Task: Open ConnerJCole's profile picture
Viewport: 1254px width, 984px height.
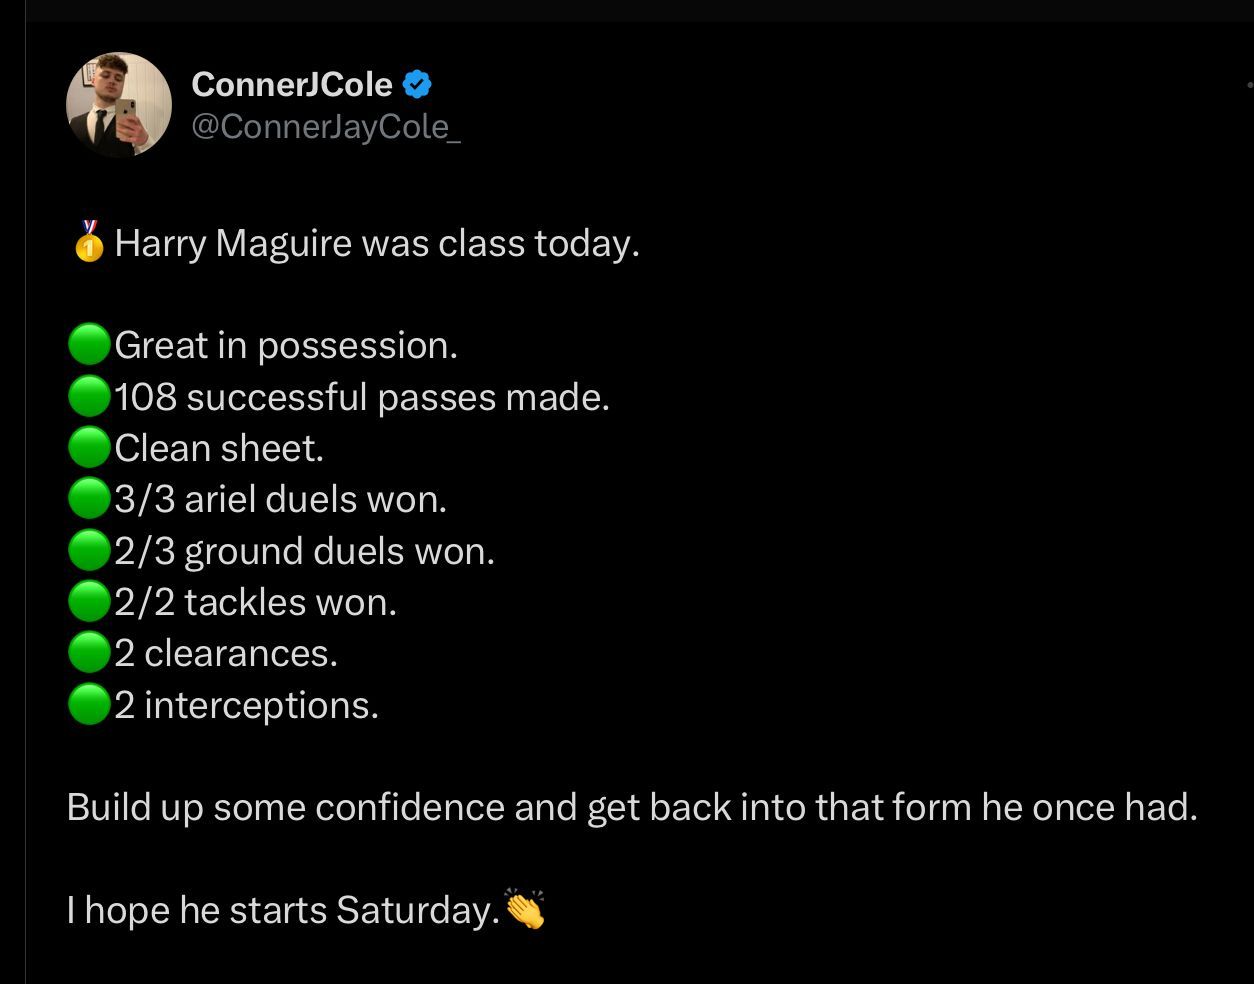Action: pos(119,105)
